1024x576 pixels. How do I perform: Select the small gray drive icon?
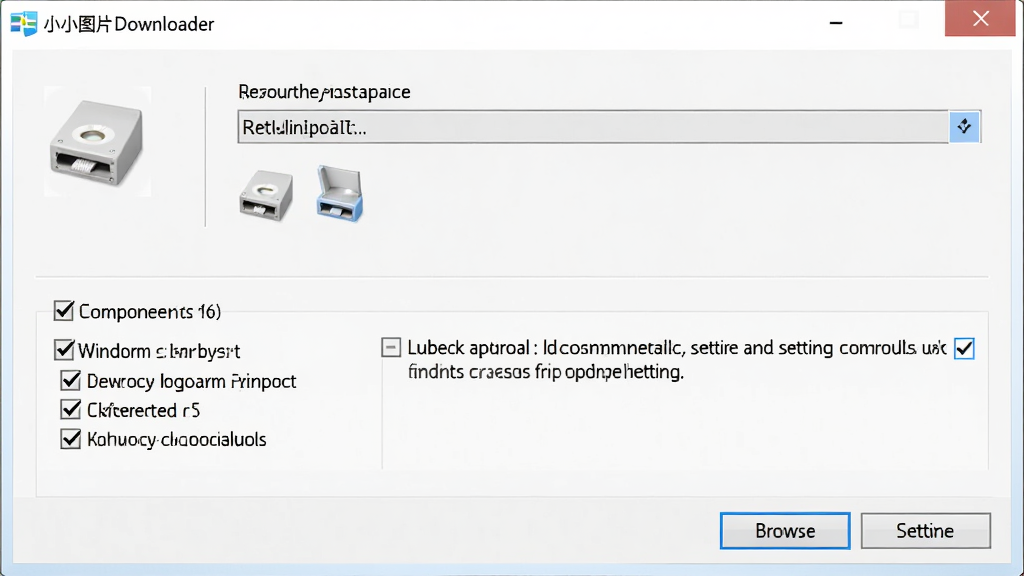tap(266, 195)
